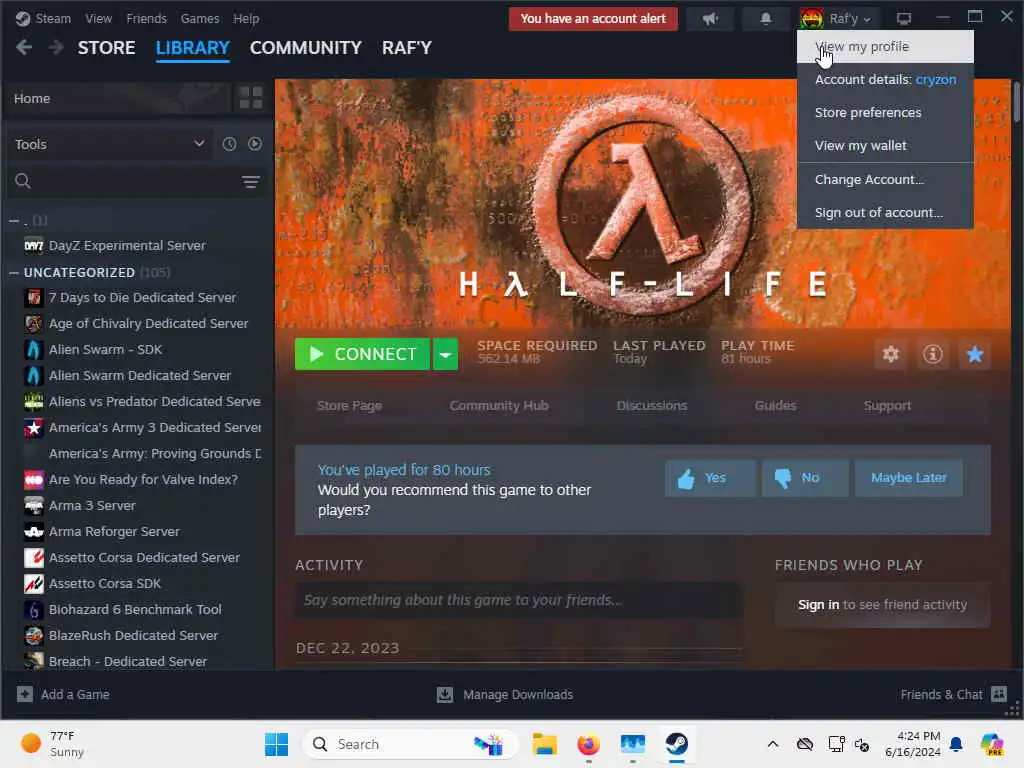
Task: Go to the LIBRARY tab
Action: pos(193,48)
